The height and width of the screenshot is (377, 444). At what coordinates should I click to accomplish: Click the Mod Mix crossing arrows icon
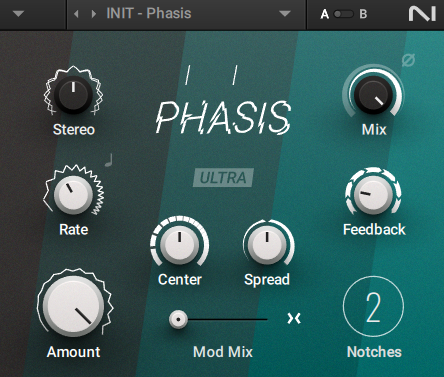(x=294, y=318)
